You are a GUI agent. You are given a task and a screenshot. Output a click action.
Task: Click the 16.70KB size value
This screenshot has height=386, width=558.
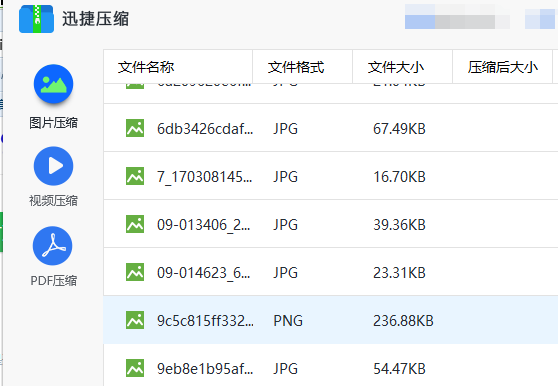[x=399, y=177]
